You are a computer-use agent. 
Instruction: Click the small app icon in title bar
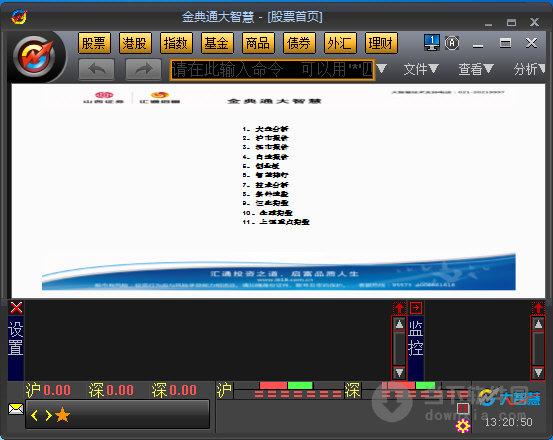pos(19,16)
